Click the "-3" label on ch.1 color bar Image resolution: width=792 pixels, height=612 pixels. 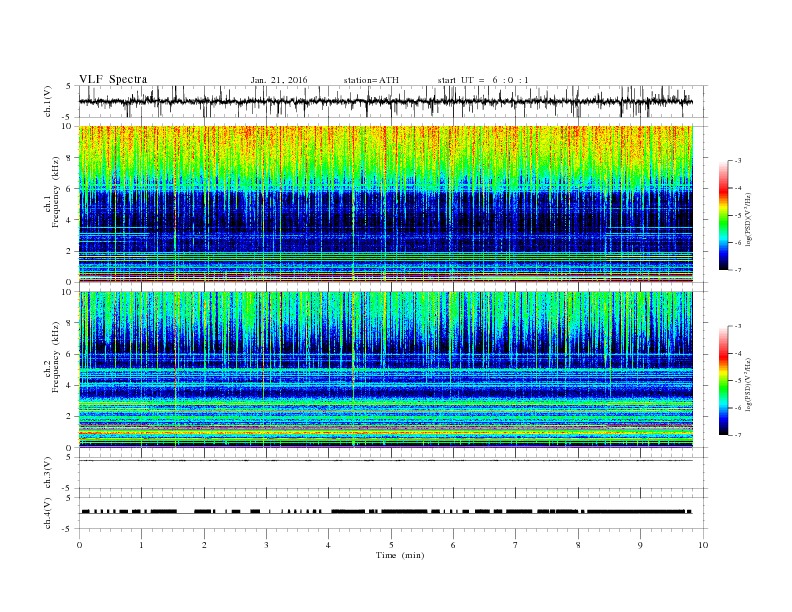tap(738, 161)
